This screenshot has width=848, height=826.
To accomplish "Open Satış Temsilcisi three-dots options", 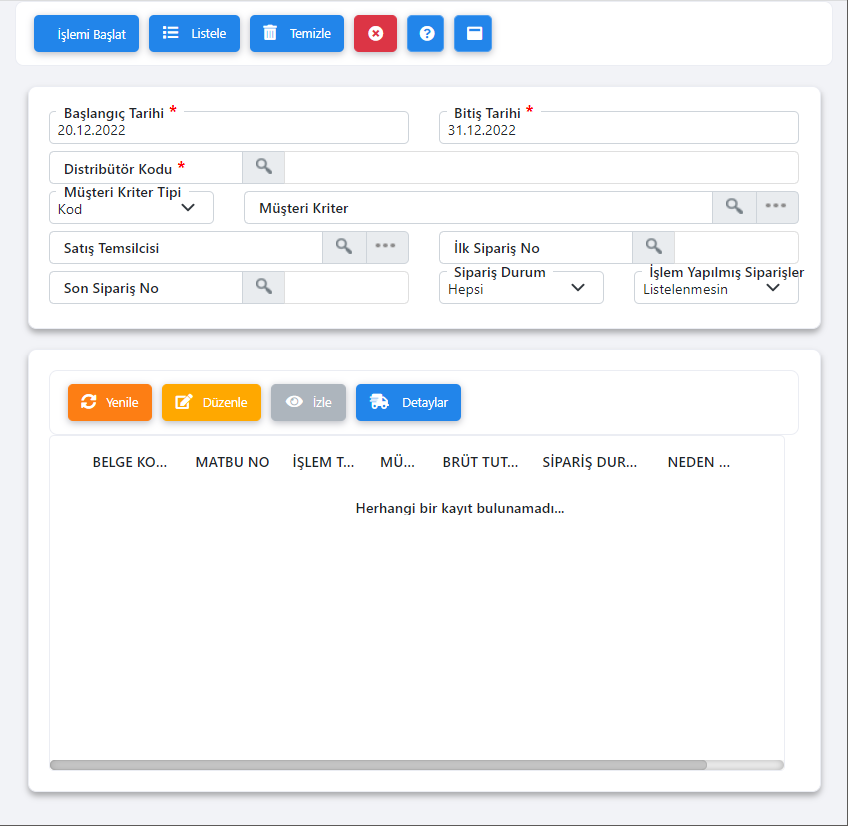I will coord(387,247).
